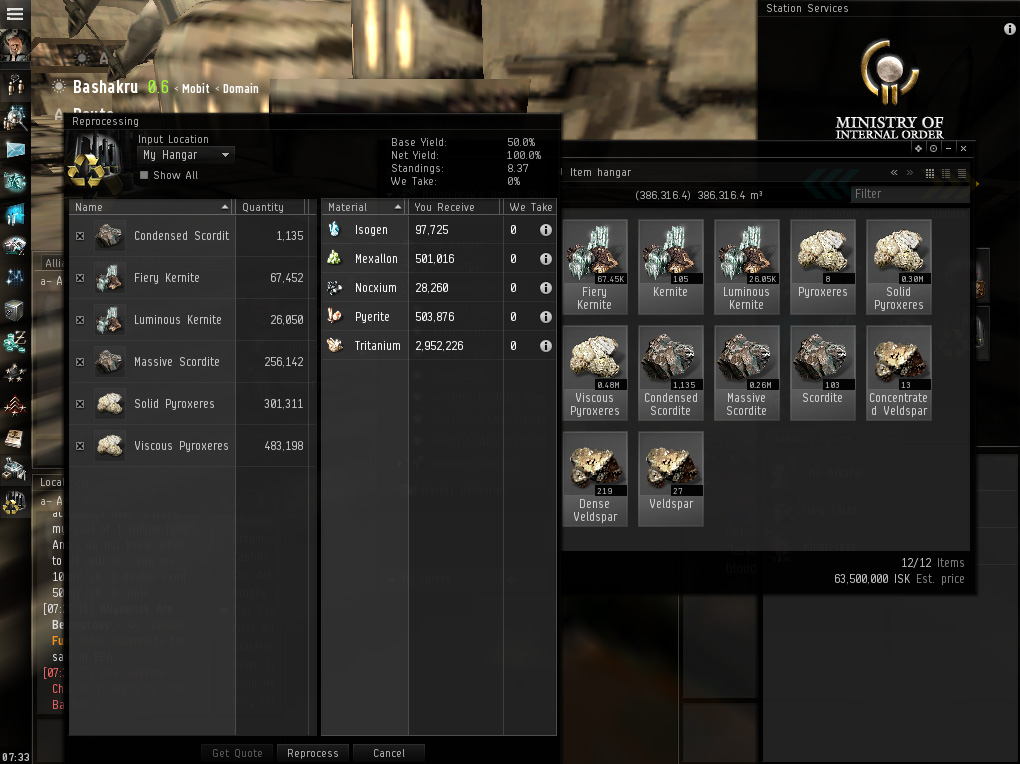Switch Item hangar to list view

pos(961,173)
